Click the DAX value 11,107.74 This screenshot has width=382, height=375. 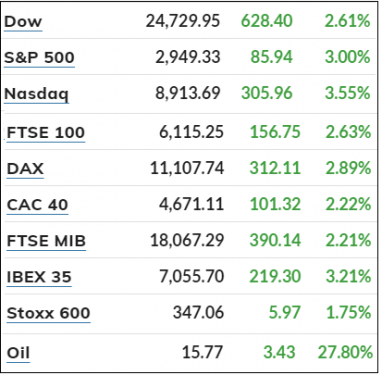[x=187, y=168]
